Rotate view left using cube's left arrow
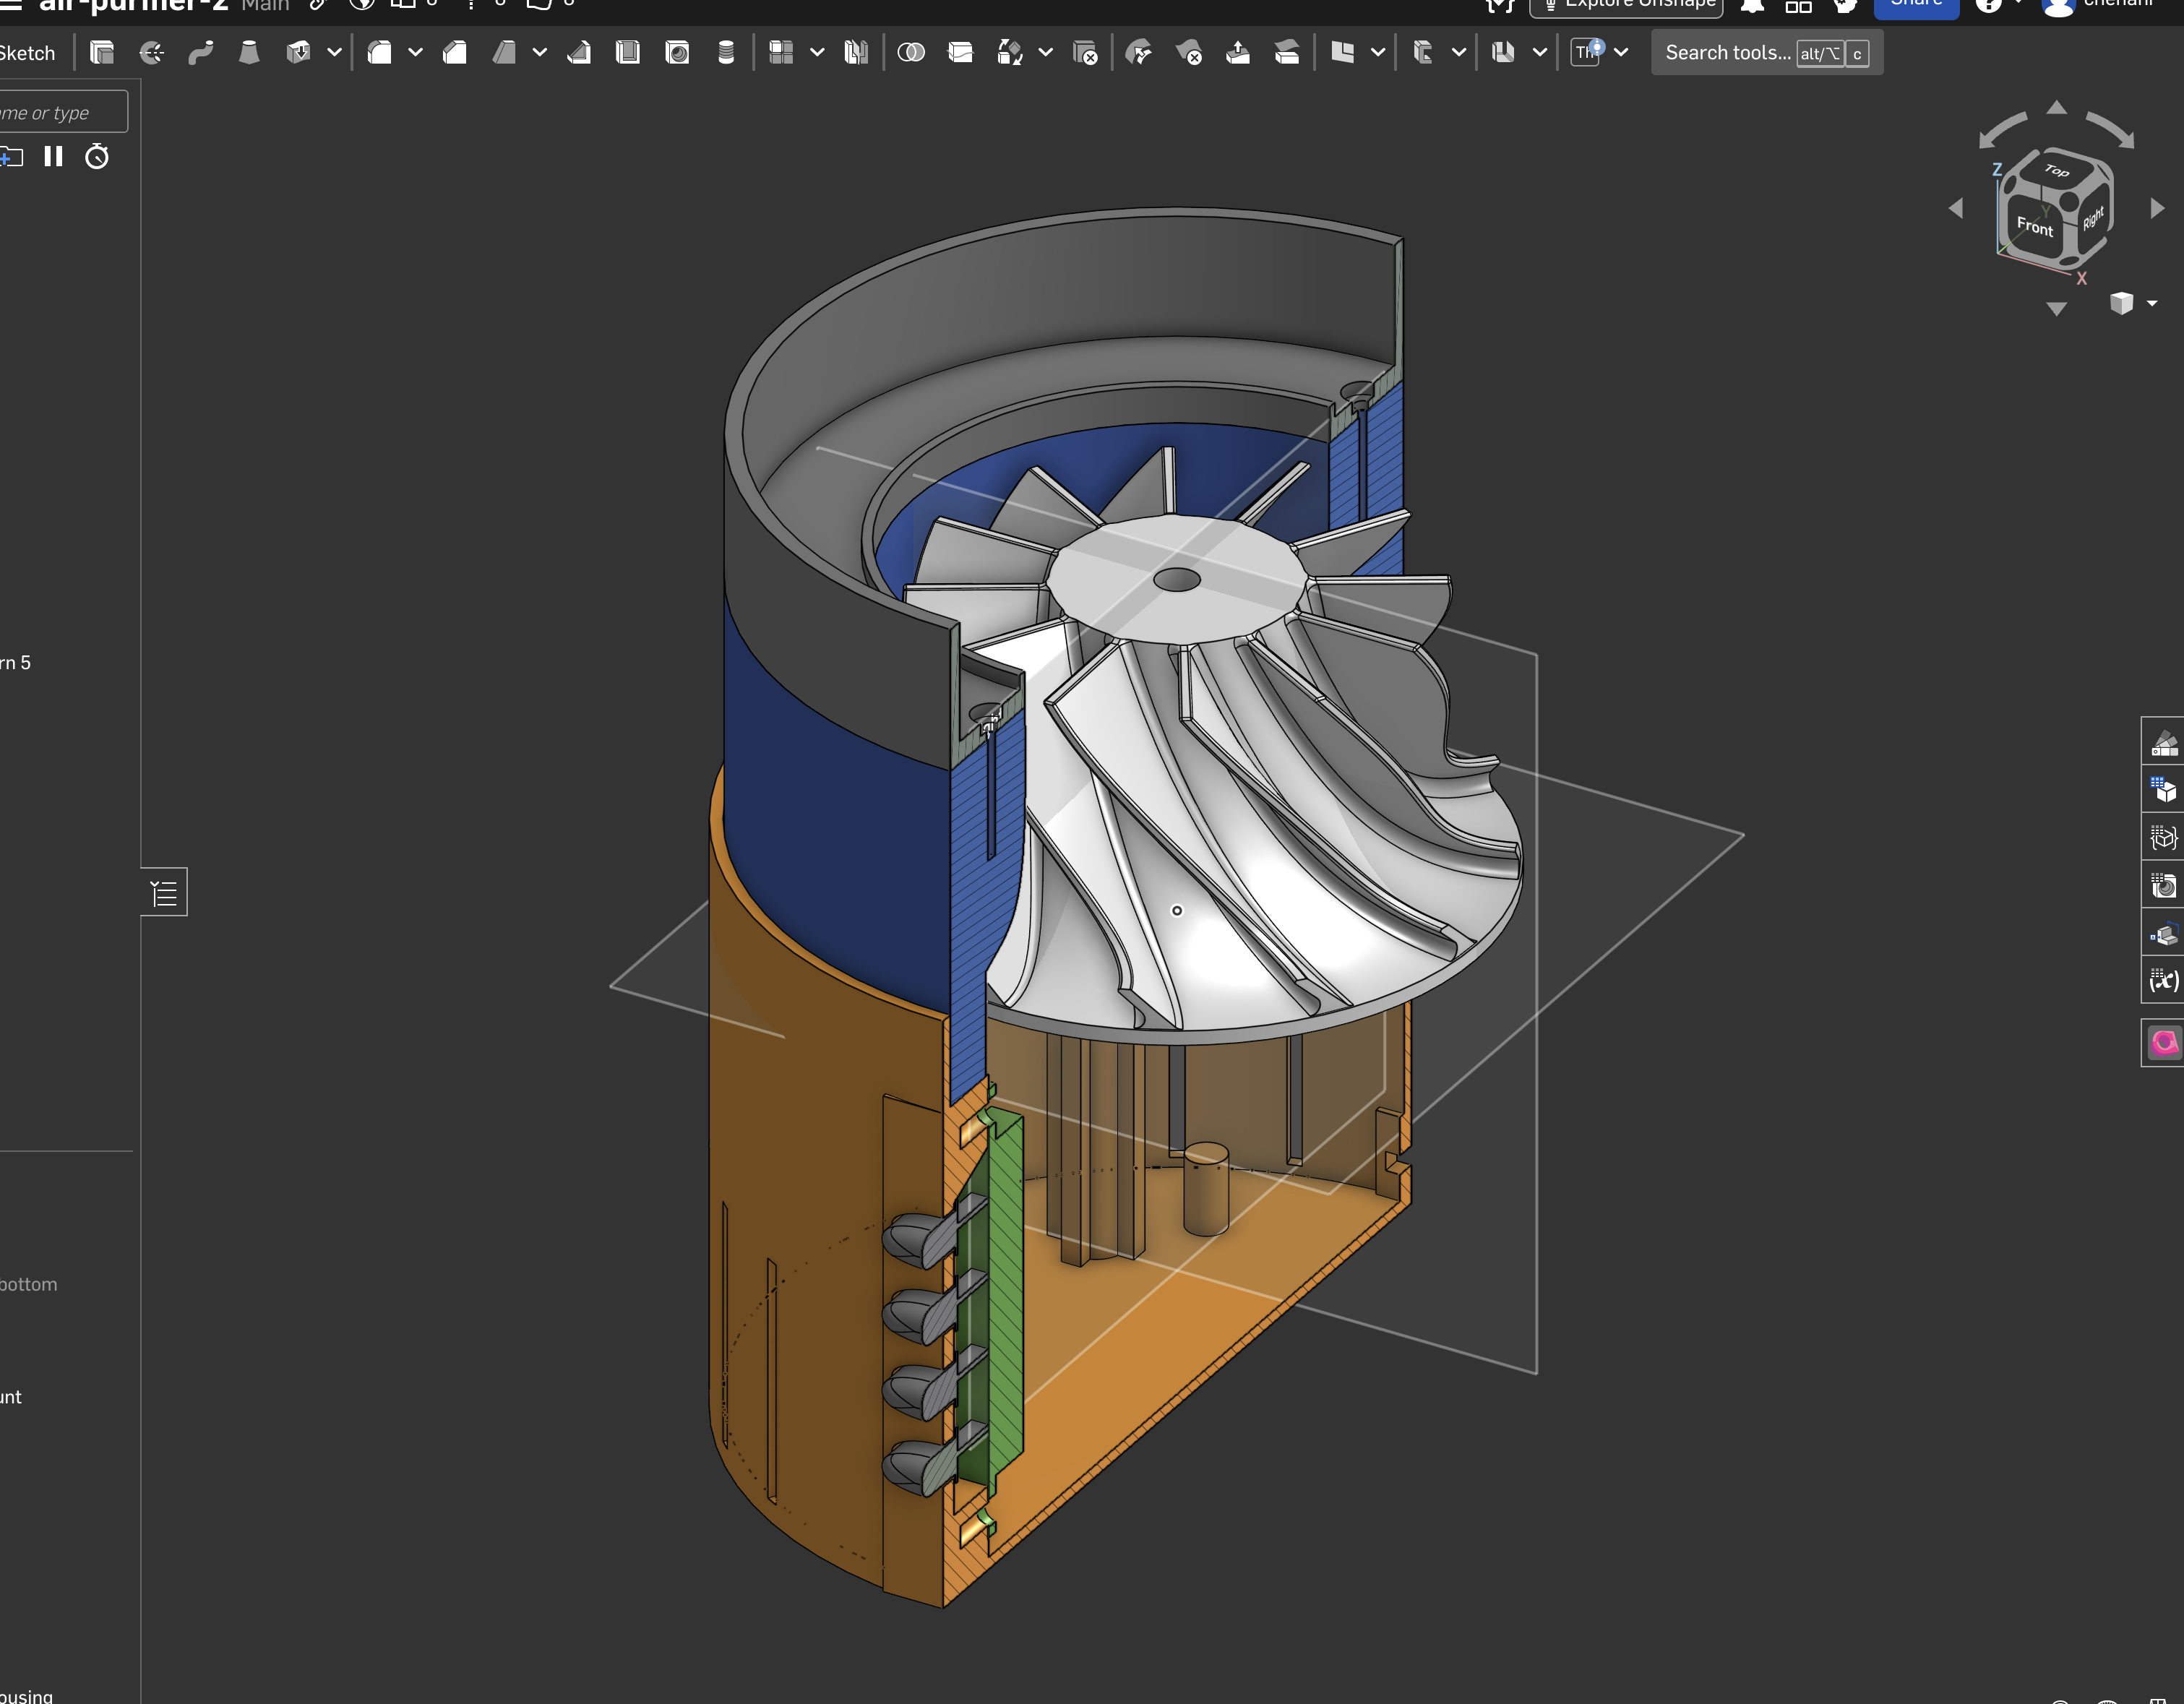The width and height of the screenshot is (2184, 1704). tap(1957, 208)
